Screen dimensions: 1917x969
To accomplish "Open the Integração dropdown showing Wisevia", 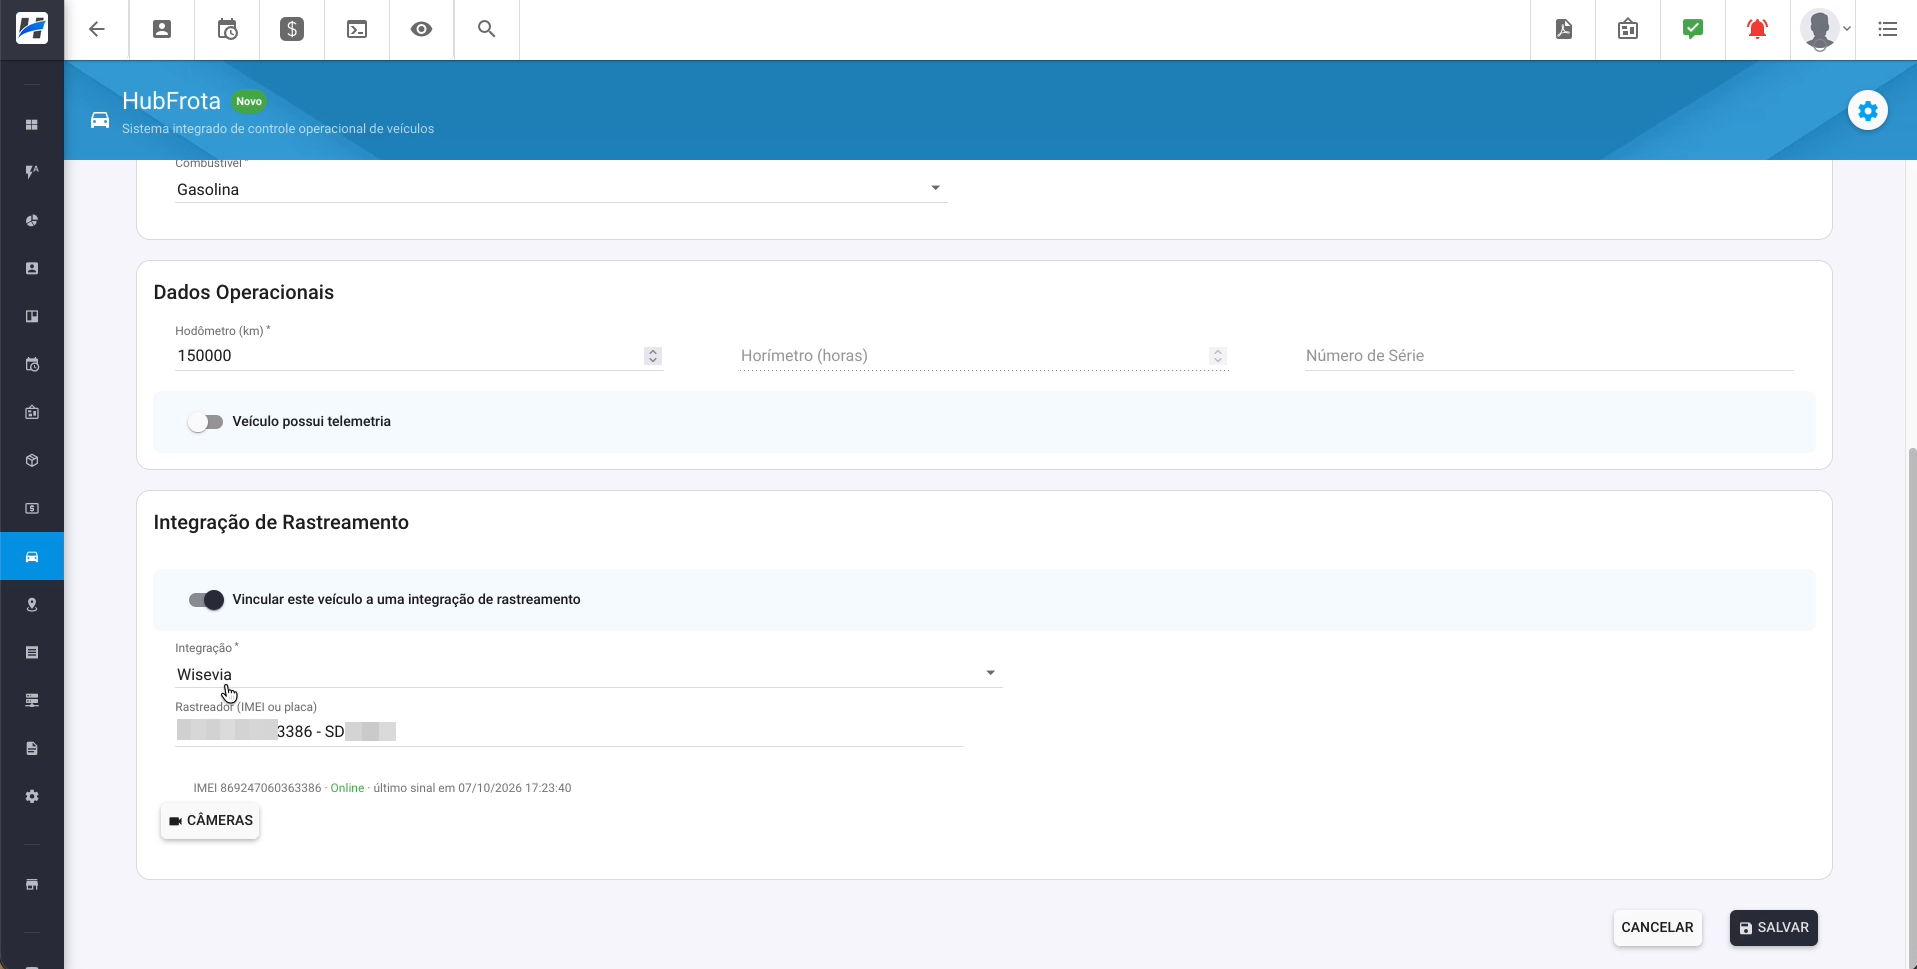I will pos(588,674).
